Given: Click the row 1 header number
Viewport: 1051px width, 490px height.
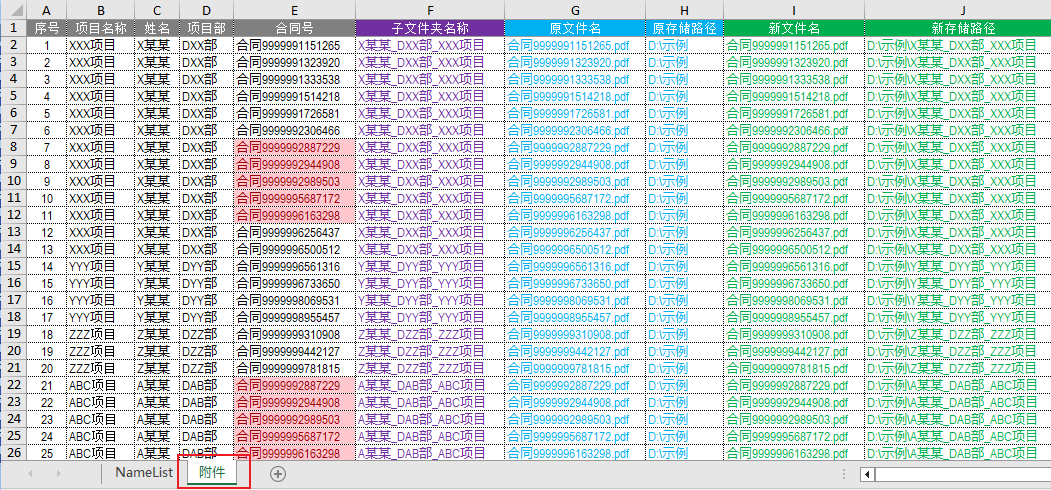Looking at the screenshot, I should click(13, 28).
